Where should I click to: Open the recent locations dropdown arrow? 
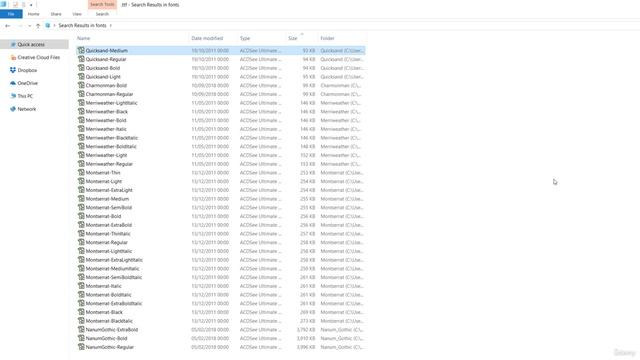pos(29,26)
